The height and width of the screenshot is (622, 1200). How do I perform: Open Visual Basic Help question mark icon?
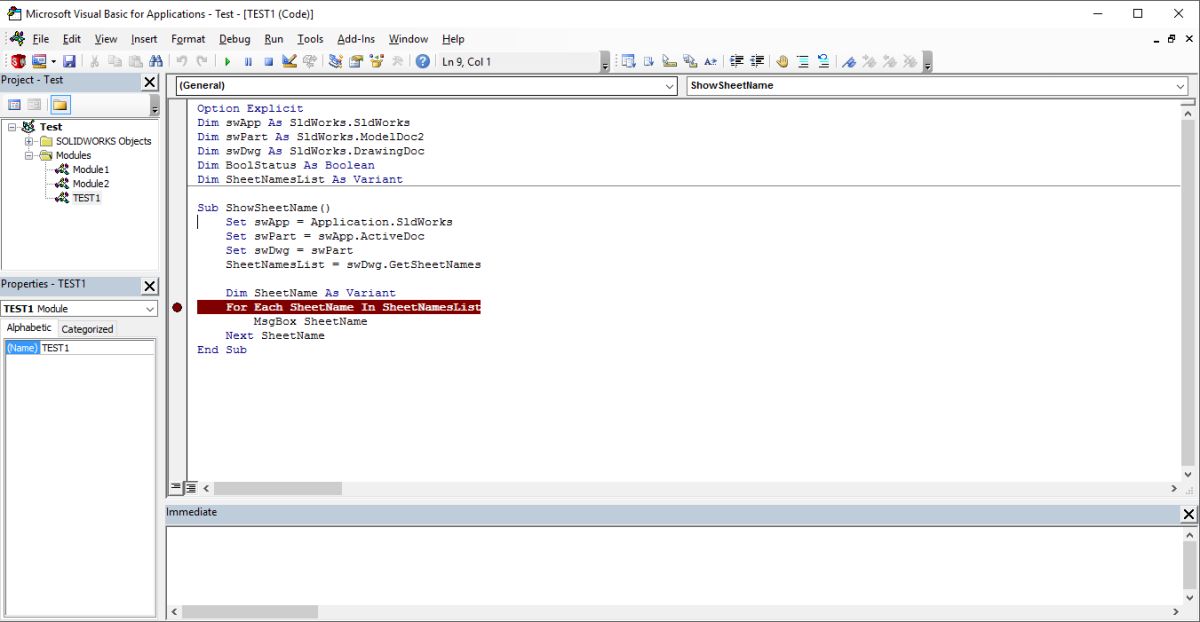point(422,62)
